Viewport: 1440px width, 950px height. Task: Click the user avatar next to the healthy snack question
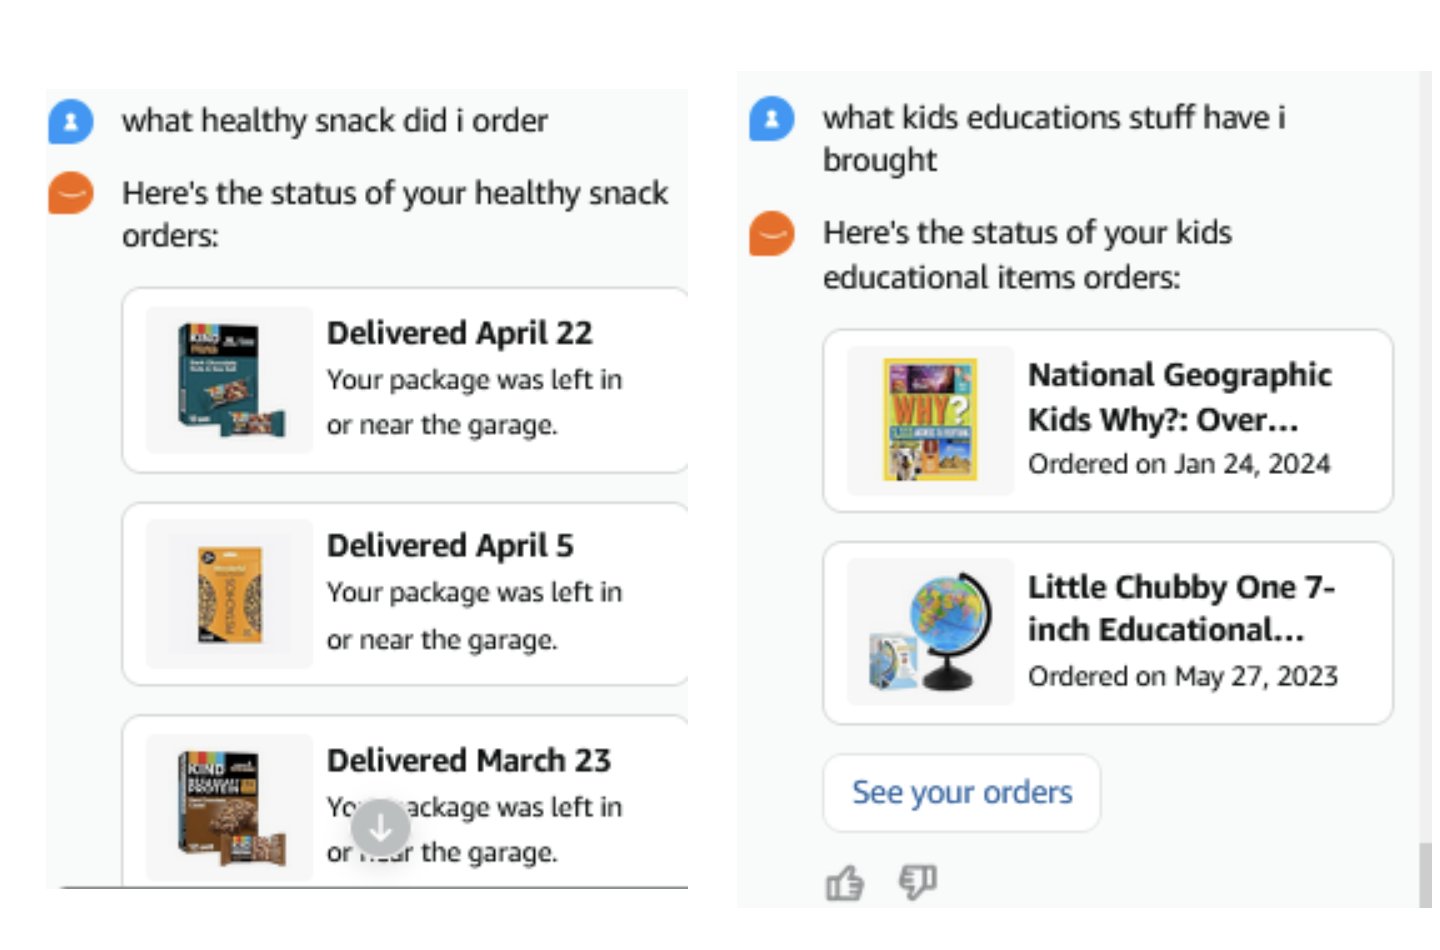(x=70, y=120)
